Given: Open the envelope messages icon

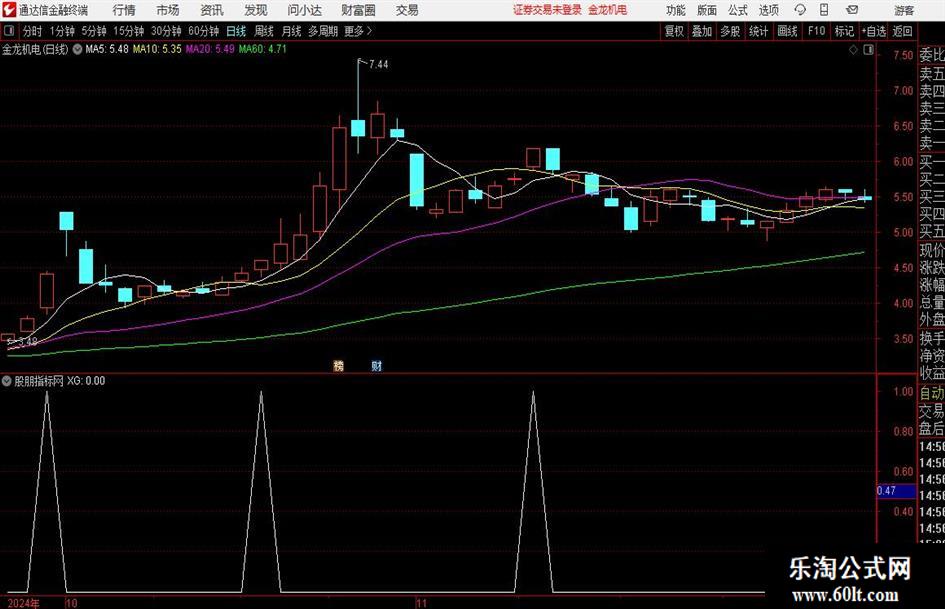Looking at the screenshot, I should point(852,10).
